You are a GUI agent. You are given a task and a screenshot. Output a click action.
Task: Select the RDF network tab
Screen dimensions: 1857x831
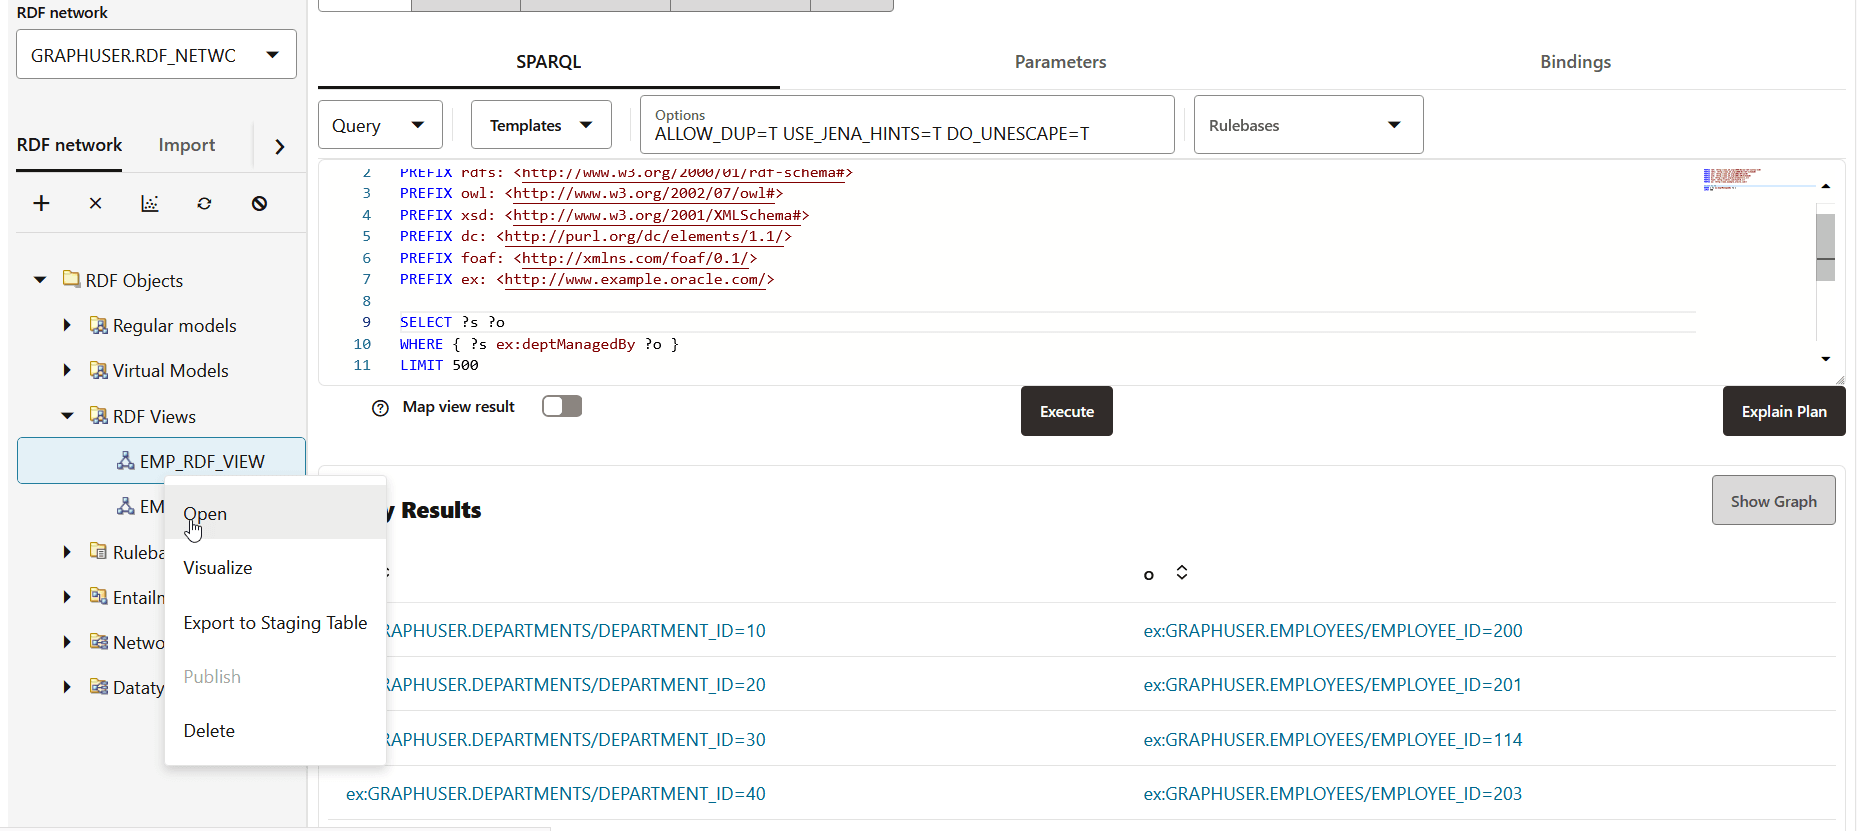tap(69, 145)
